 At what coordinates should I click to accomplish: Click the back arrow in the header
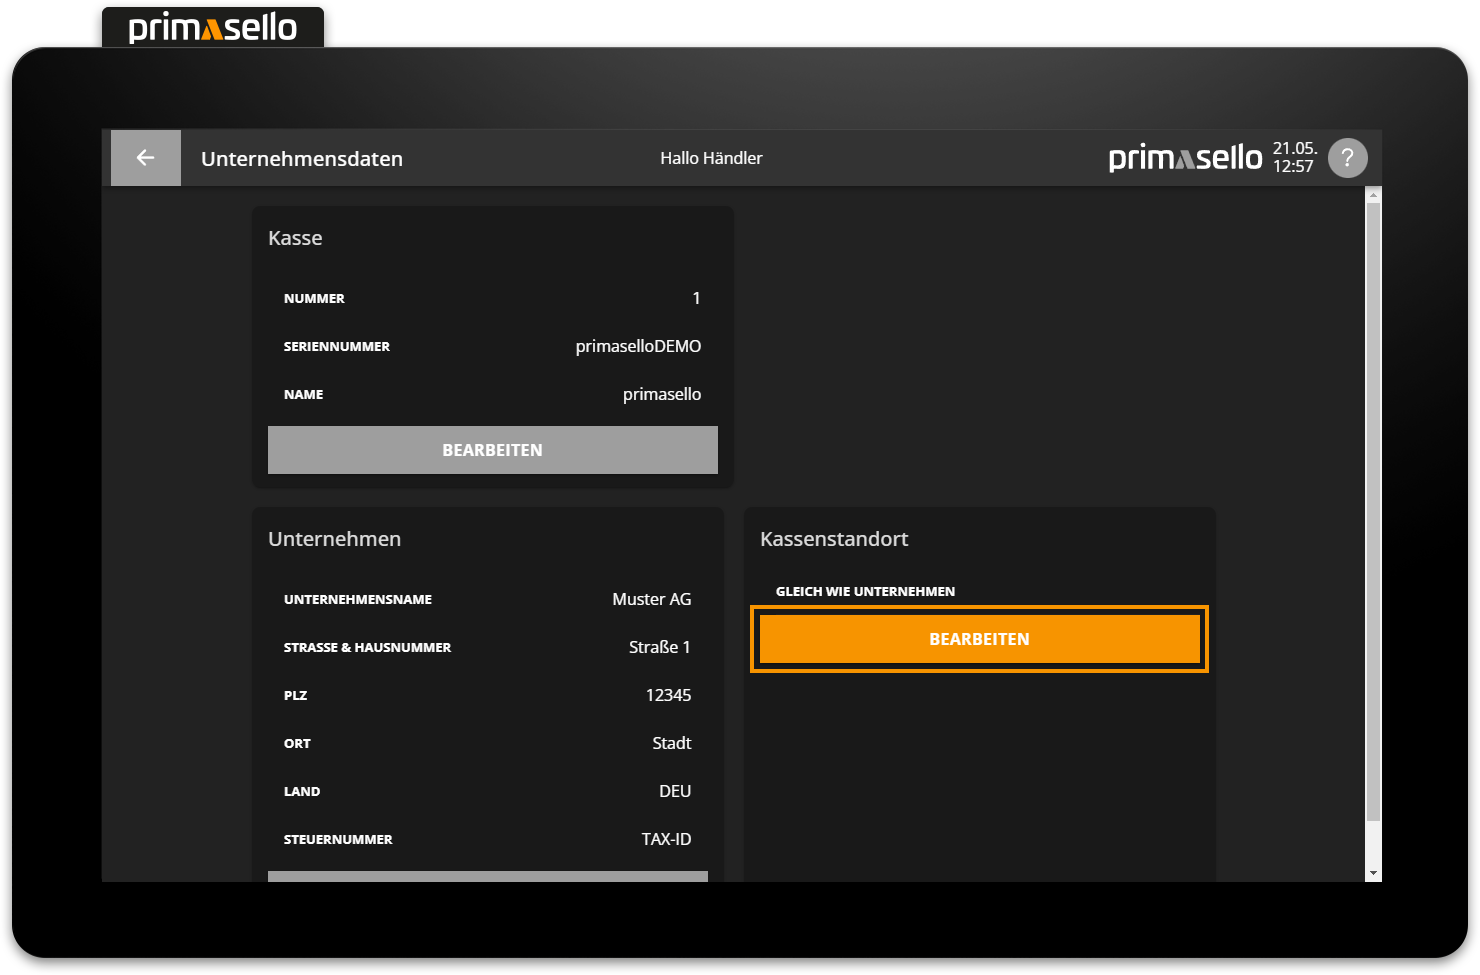[x=145, y=157]
